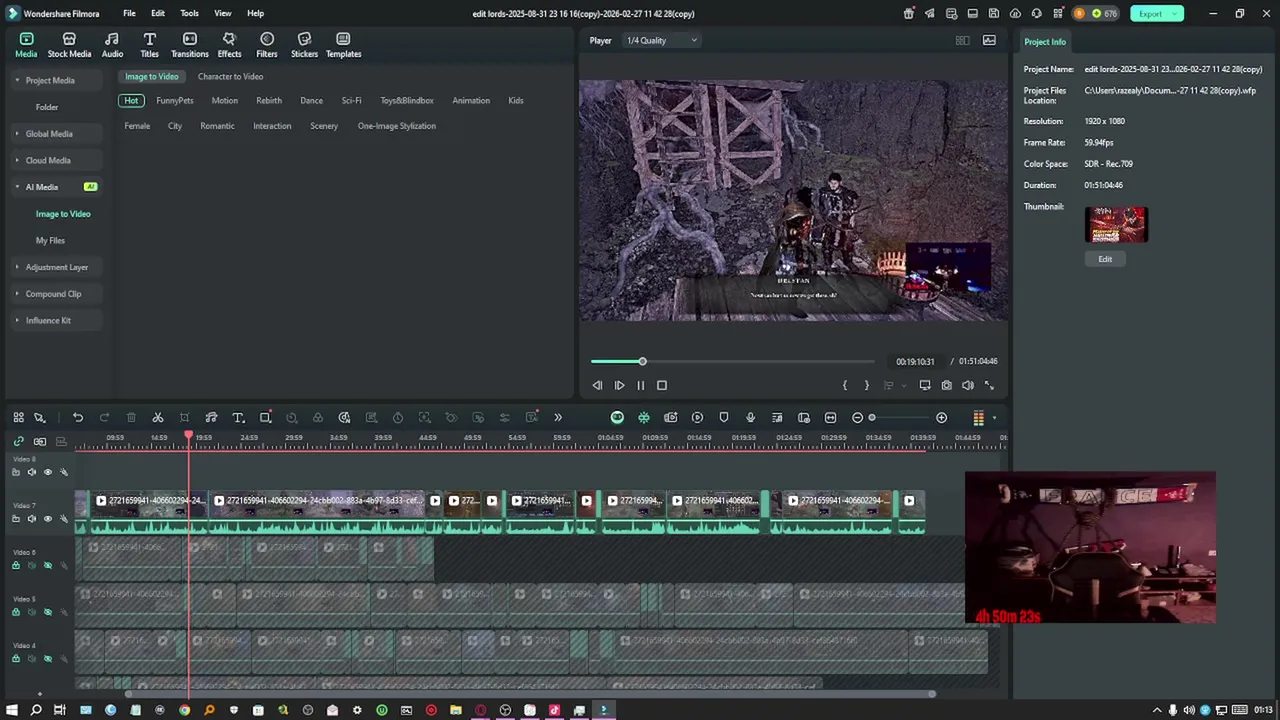
Task: Show more timeline tools via double chevron
Action: click(x=558, y=418)
